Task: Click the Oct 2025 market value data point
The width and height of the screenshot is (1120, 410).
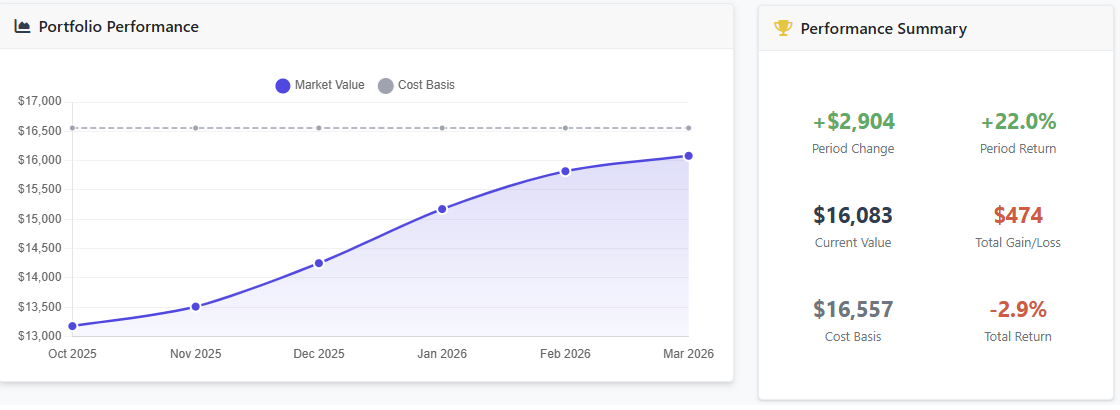Action: point(72,326)
